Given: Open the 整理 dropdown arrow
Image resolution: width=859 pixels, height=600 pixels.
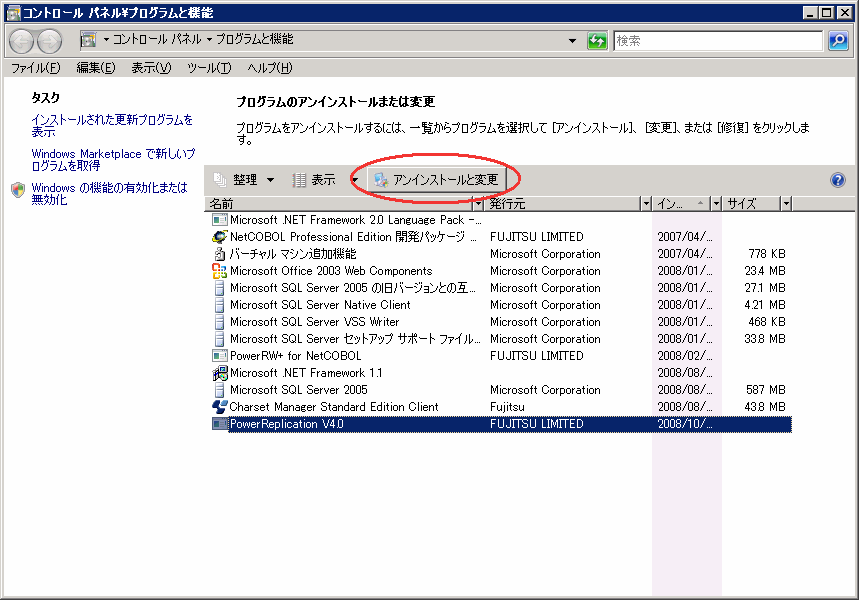Looking at the screenshot, I should [x=270, y=180].
